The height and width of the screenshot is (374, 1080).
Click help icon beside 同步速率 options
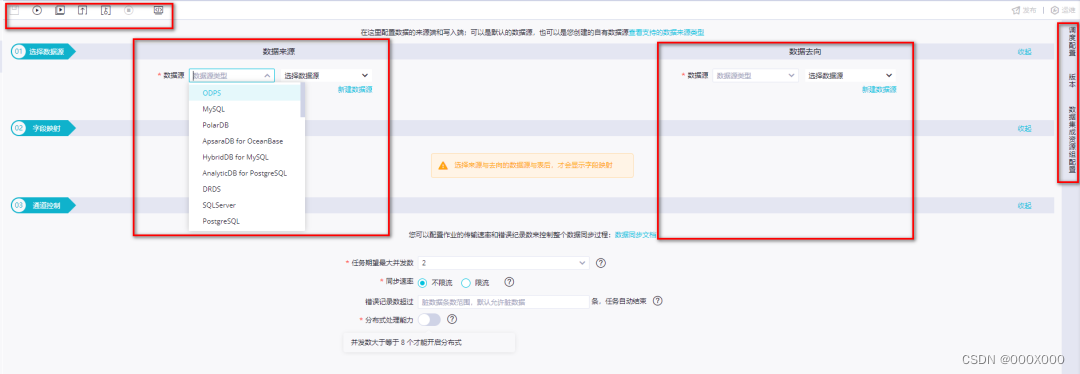tap(510, 282)
